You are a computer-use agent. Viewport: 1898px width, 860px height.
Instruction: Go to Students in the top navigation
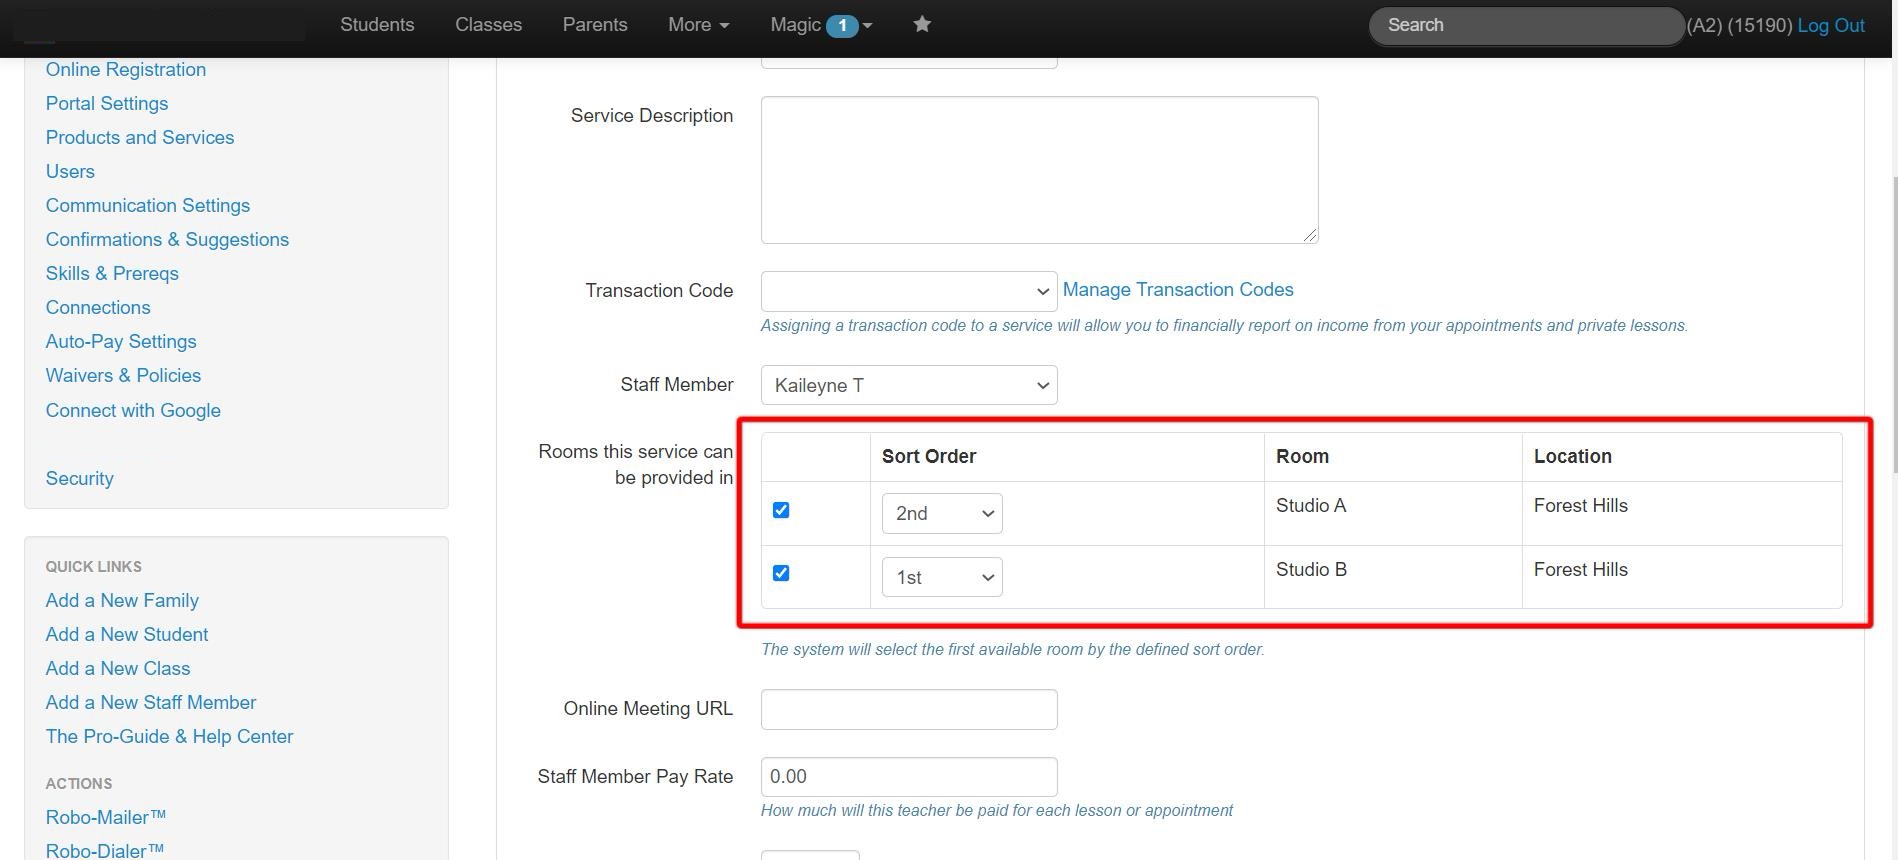(x=377, y=25)
